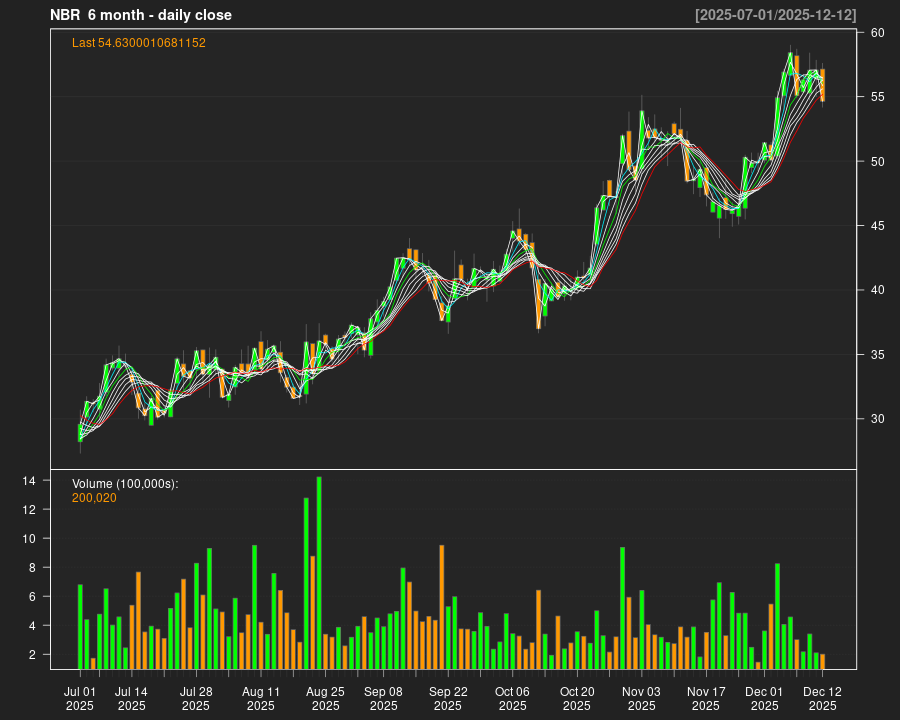Click the 60 price axis label
This screenshot has width=900, height=720.
877,33
